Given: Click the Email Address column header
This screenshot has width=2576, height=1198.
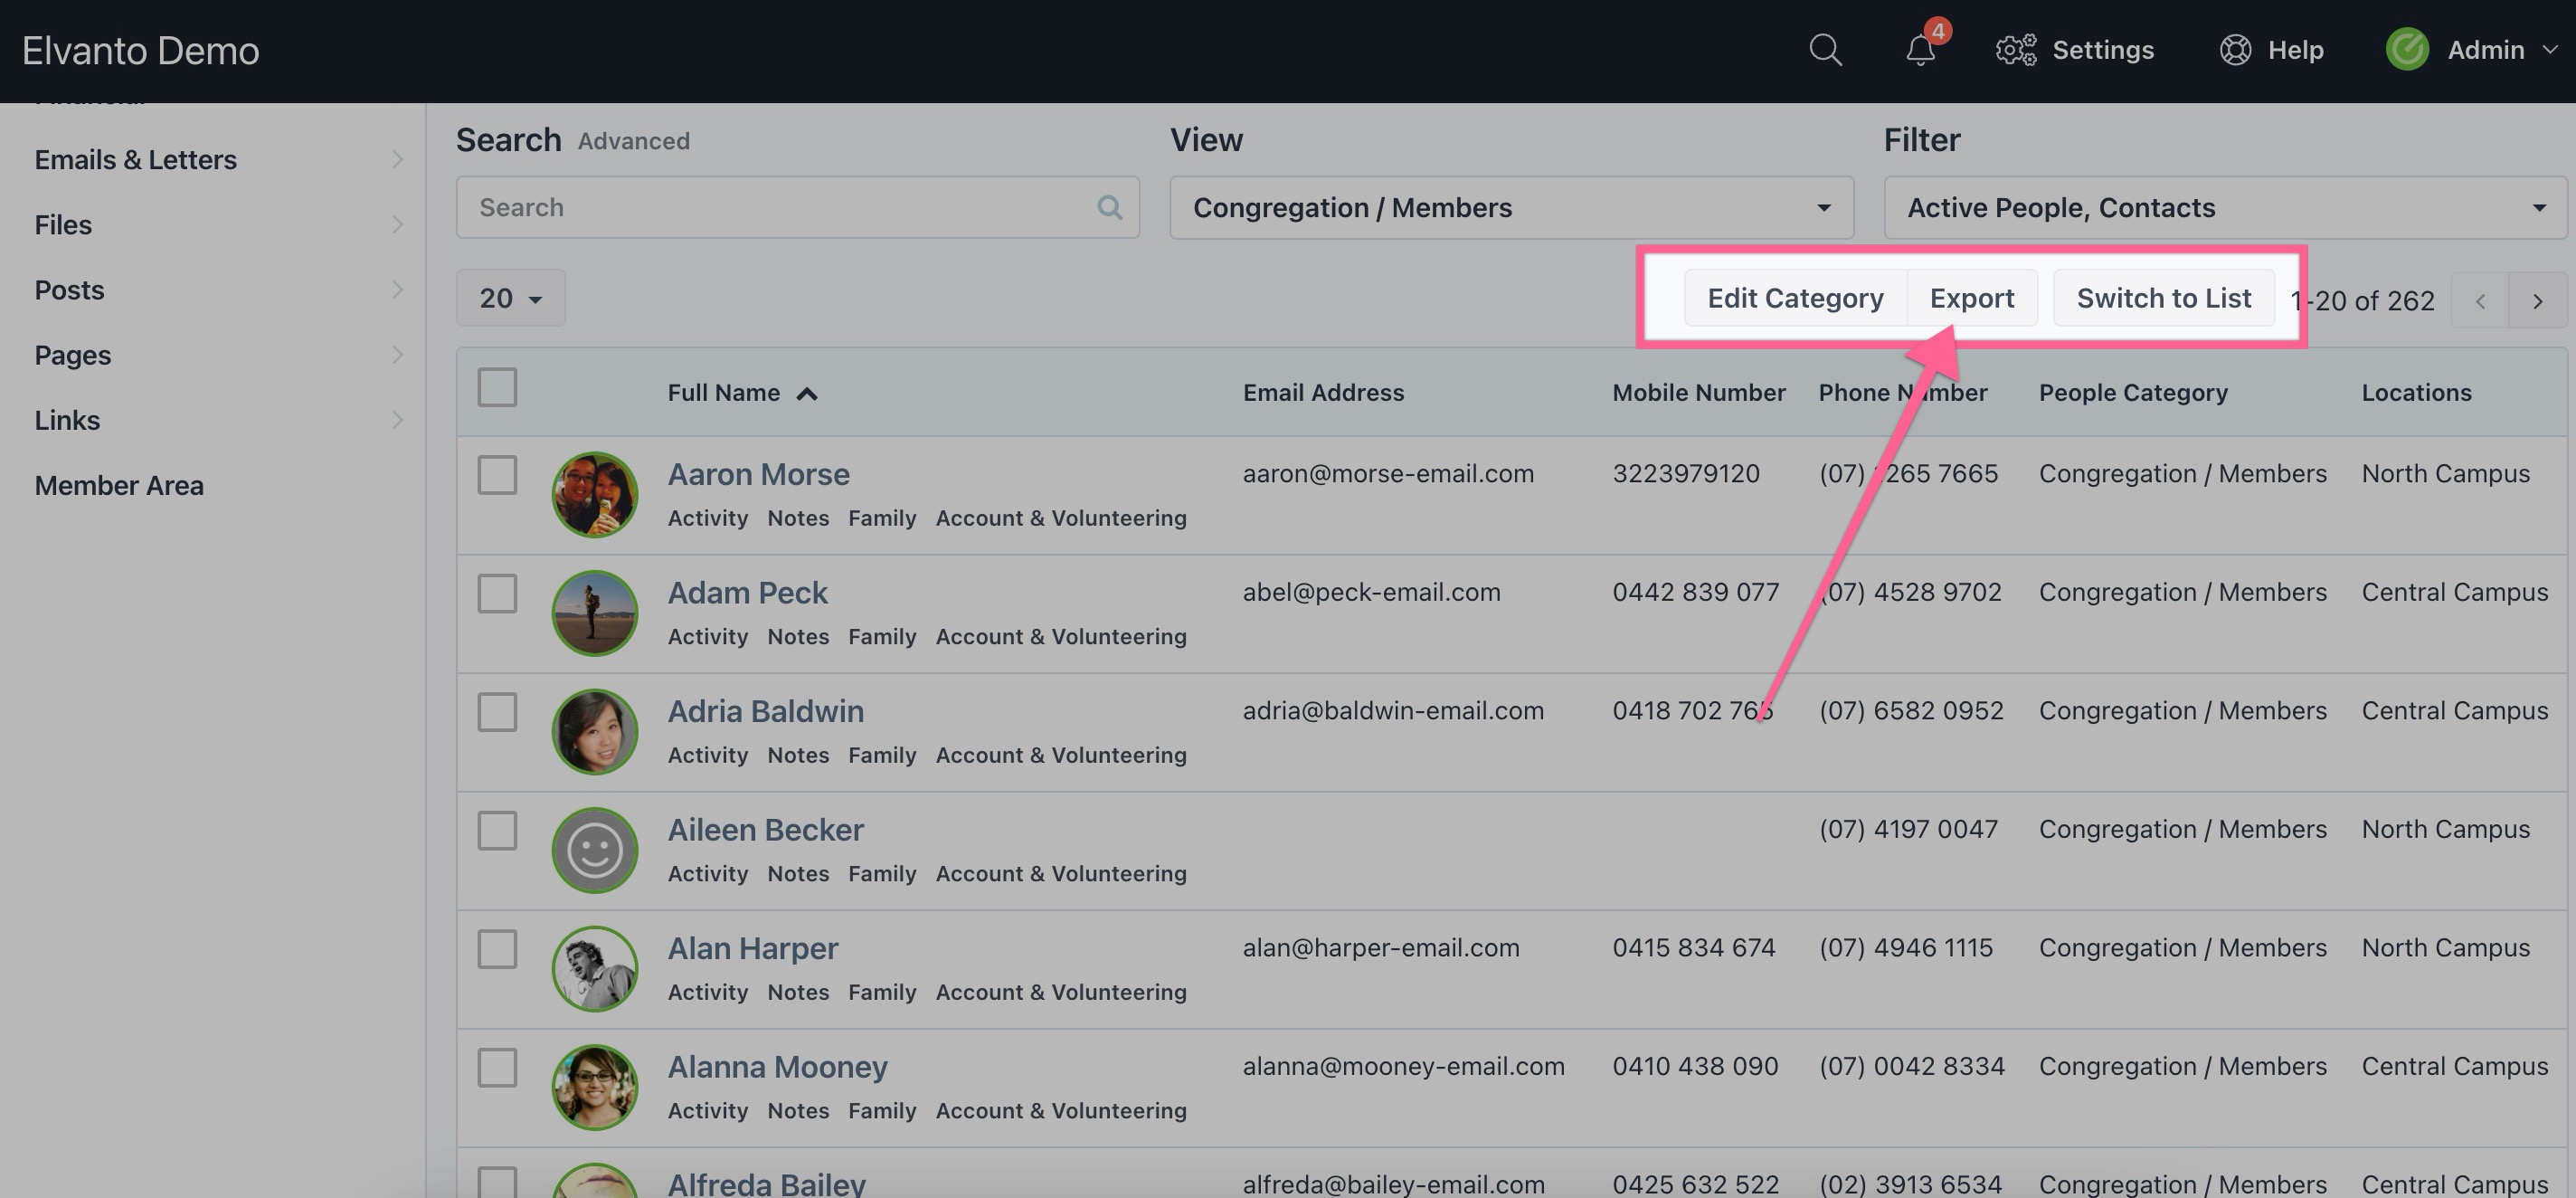Looking at the screenshot, I should click(1323, 393).
